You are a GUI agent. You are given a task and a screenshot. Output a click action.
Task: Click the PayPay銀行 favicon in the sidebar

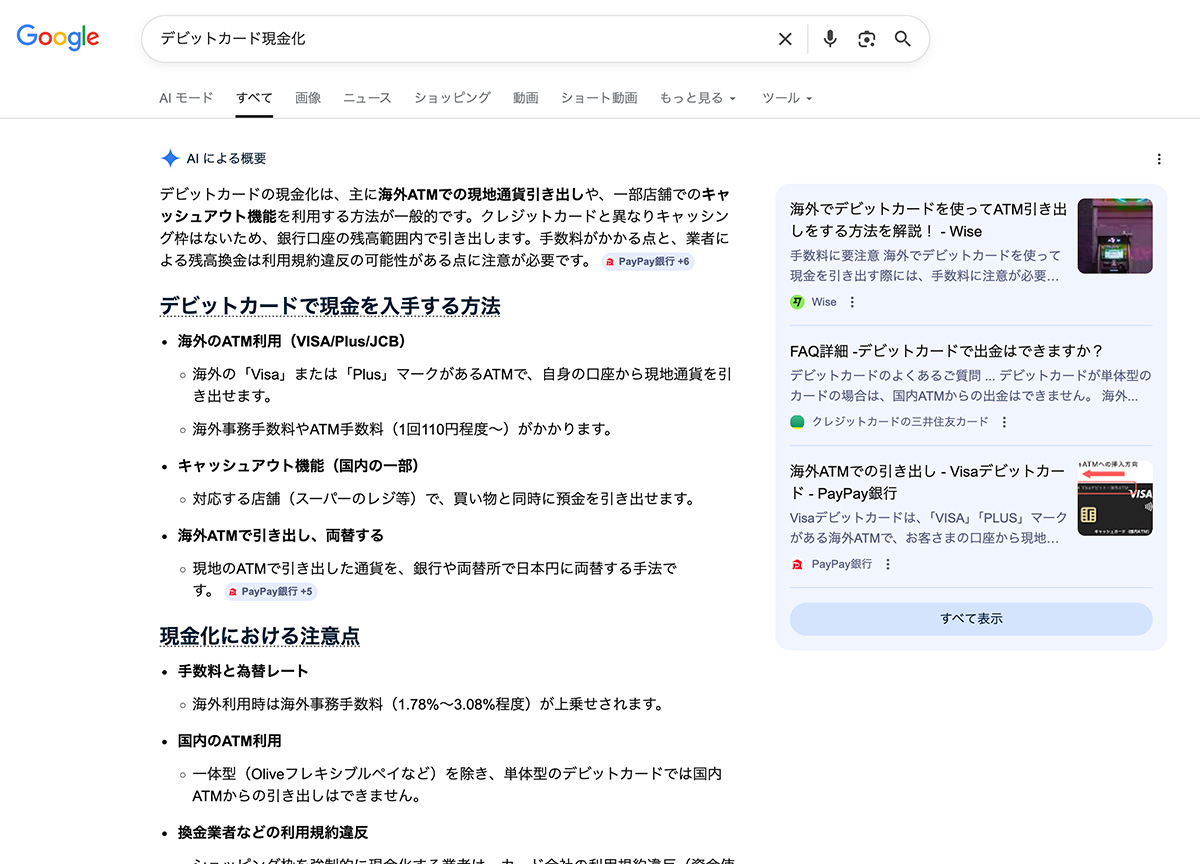(x=796, y=563)
